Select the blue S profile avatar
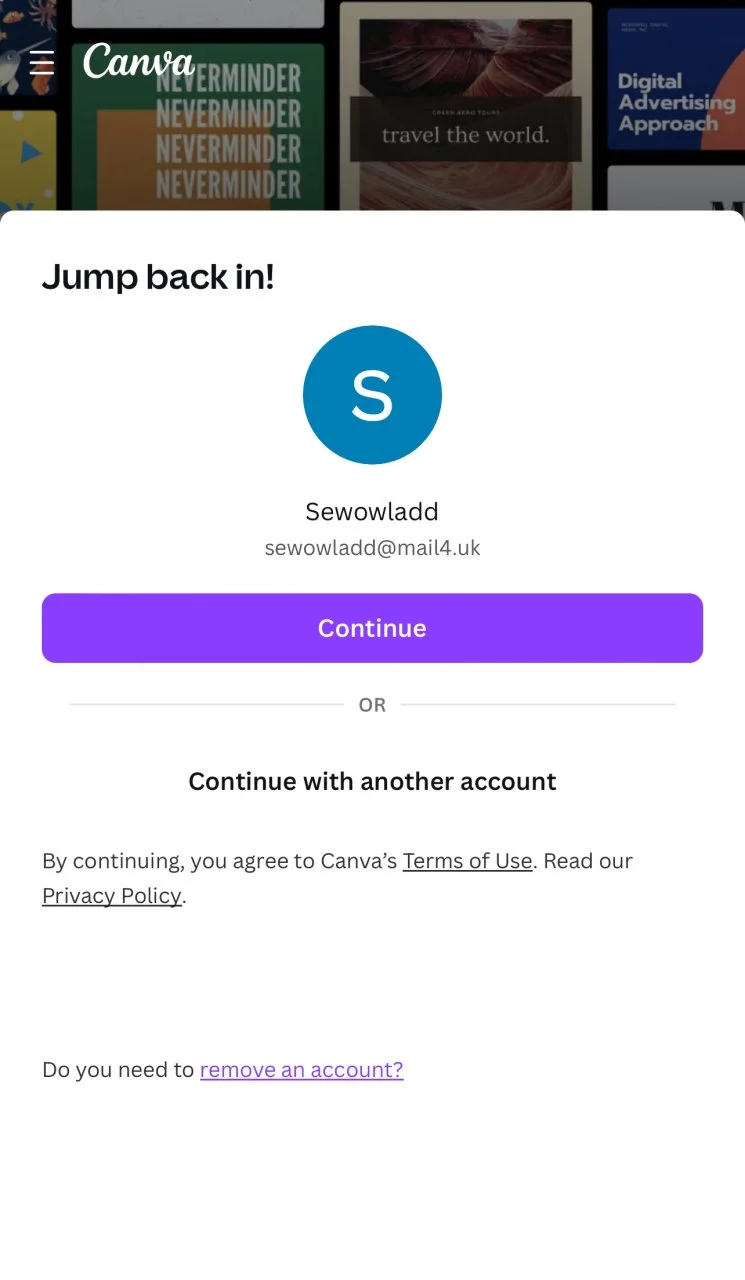The height and width of the screenshot is (1280, 745). (x=372, y=395)
